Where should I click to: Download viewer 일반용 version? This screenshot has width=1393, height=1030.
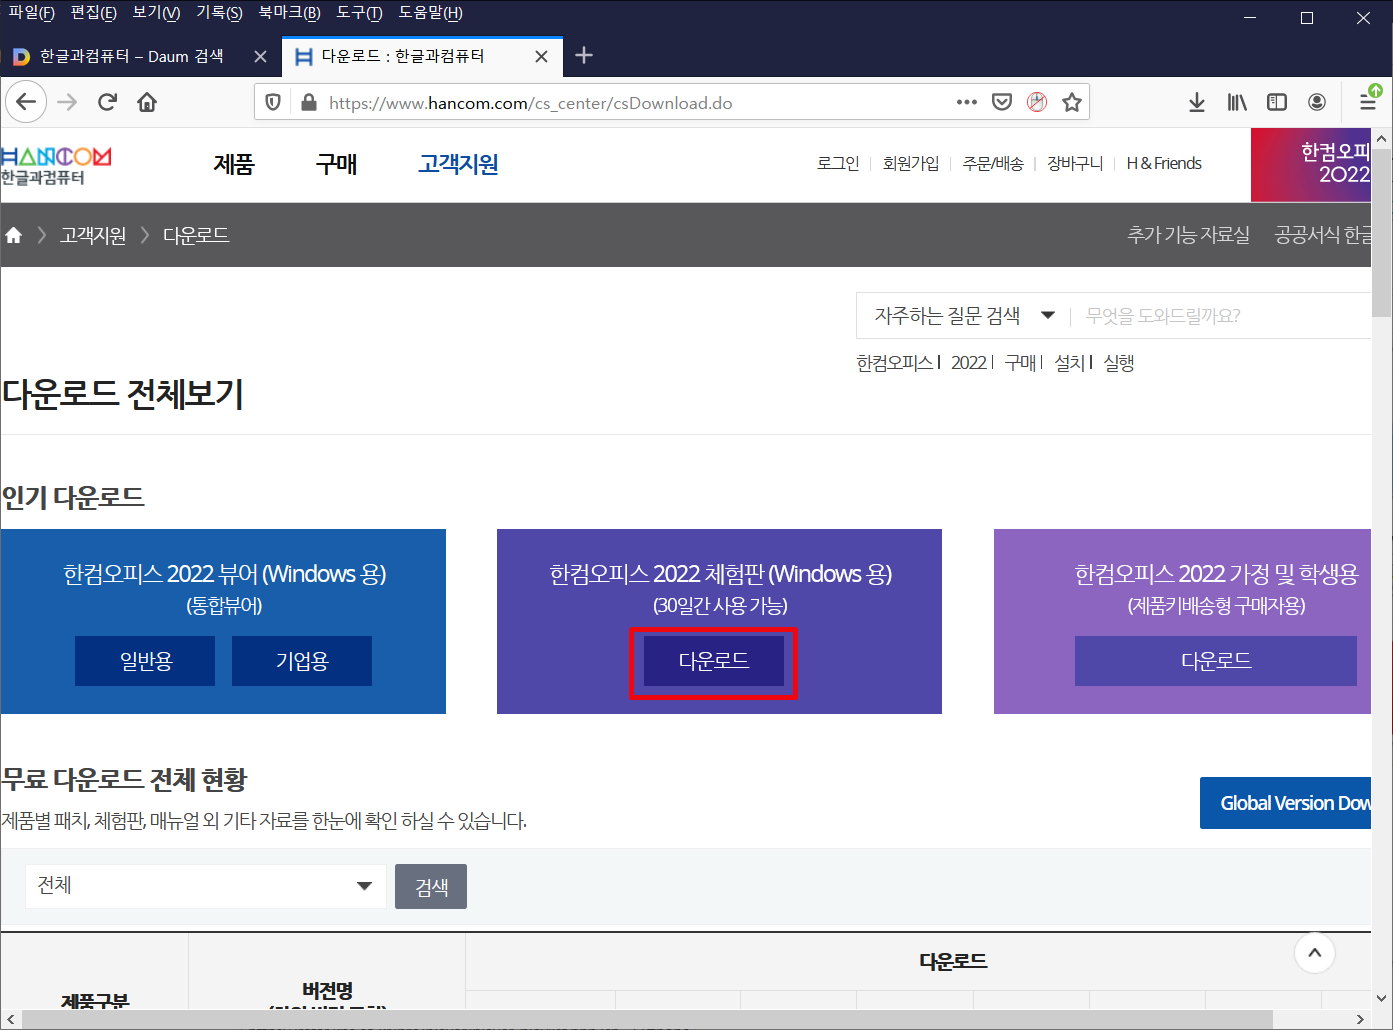pyautogui.click(x=145, y=661)
